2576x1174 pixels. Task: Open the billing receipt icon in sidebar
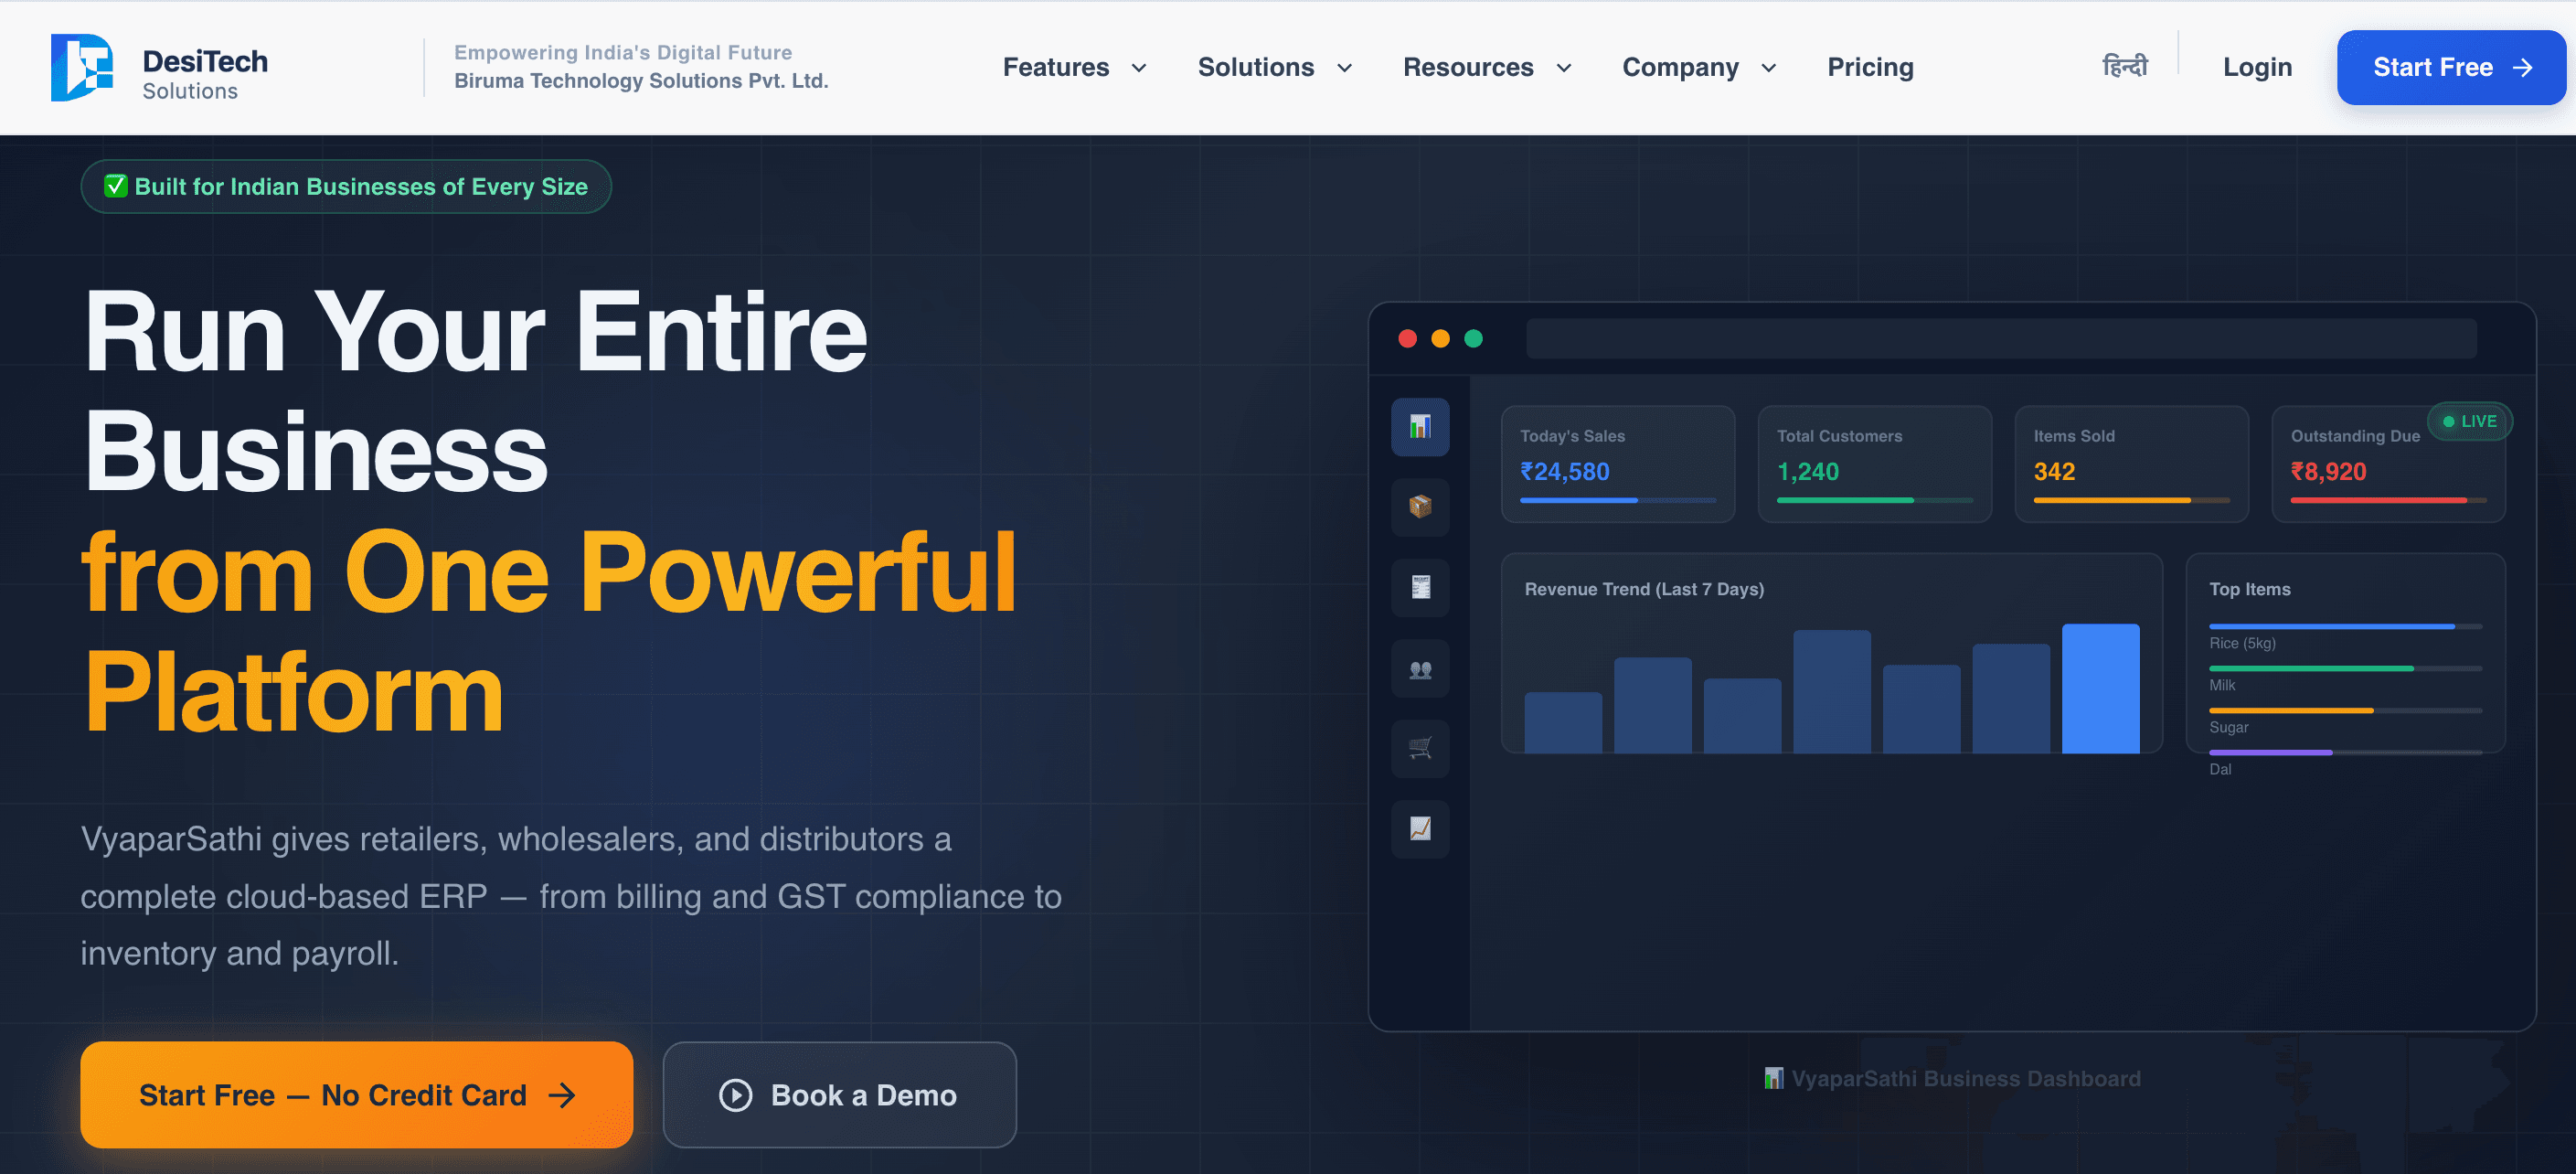pyautogui.click(x=1420, y=587)
